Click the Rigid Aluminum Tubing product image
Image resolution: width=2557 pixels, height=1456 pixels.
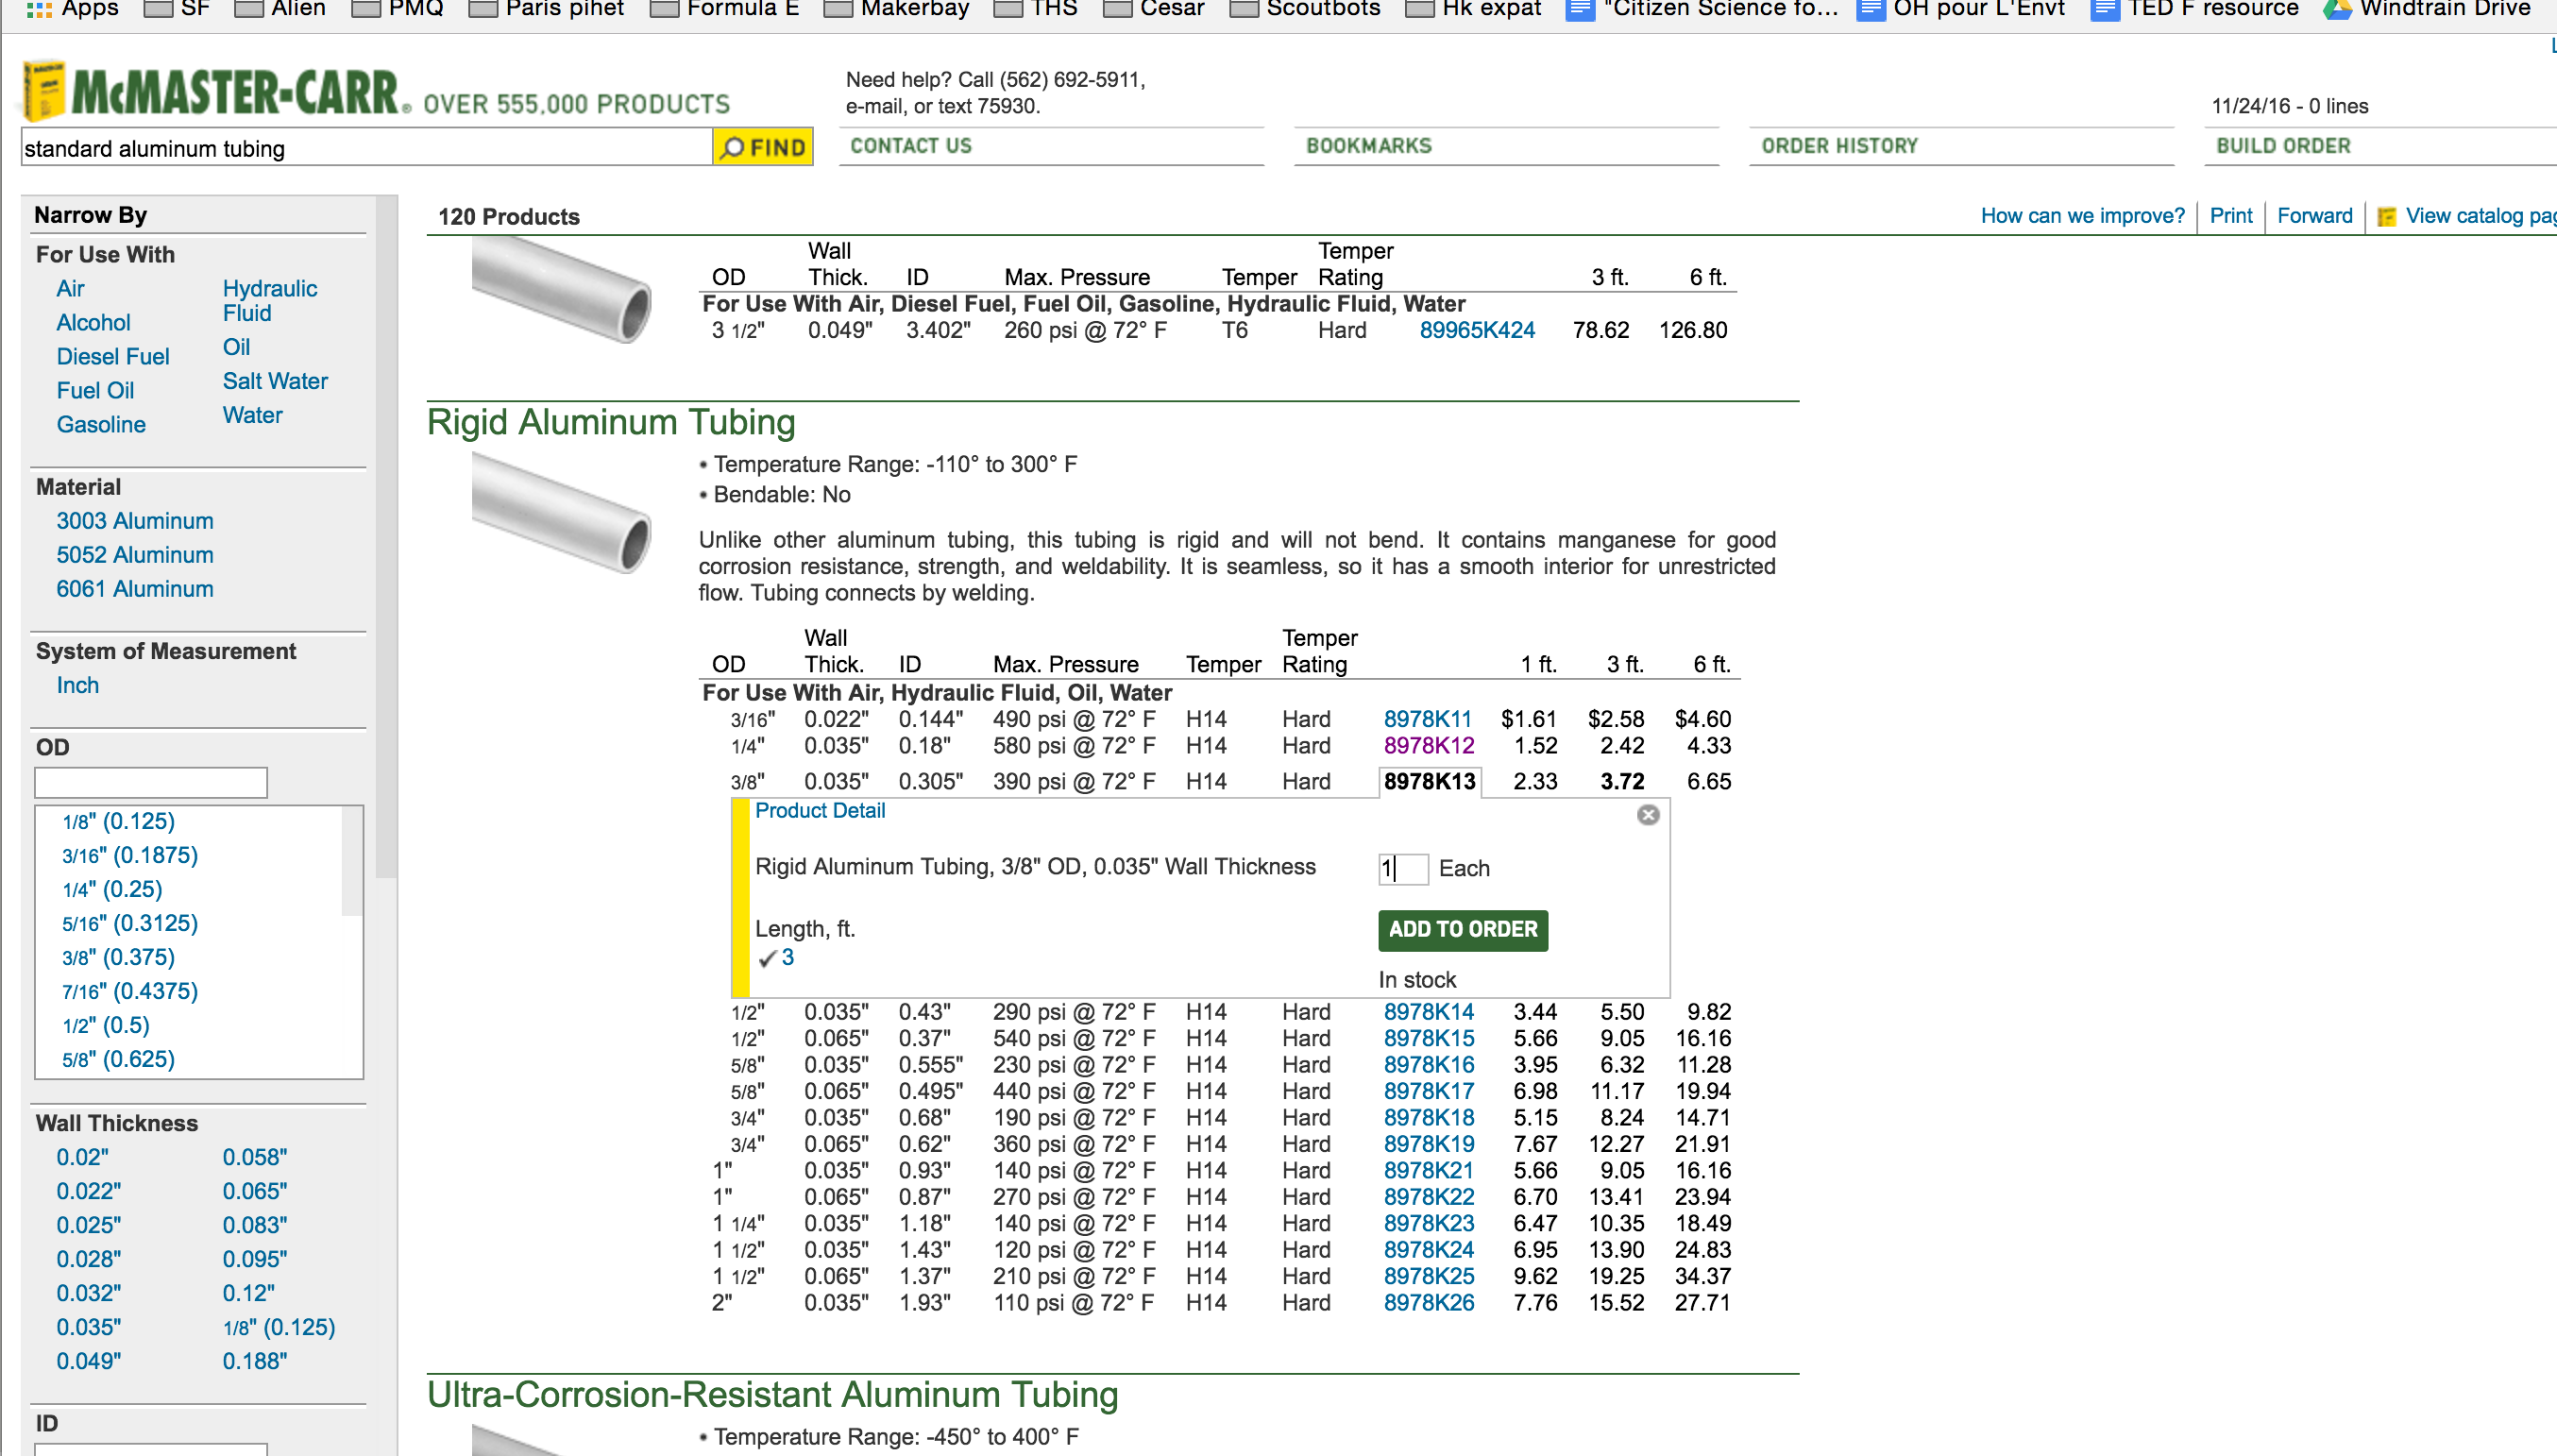point(562,512)
